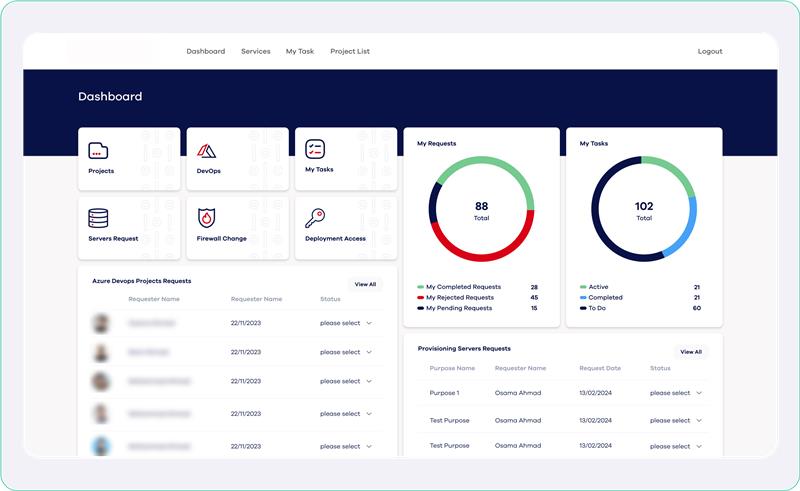
Task: Open the My Tasks checklist icon card
Action: (x=346, y=159)
